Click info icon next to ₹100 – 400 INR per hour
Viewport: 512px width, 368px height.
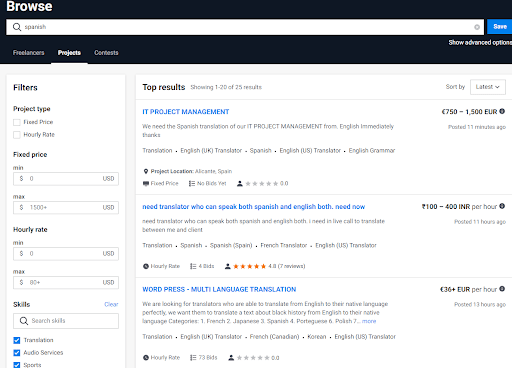(x=502, y=206)
